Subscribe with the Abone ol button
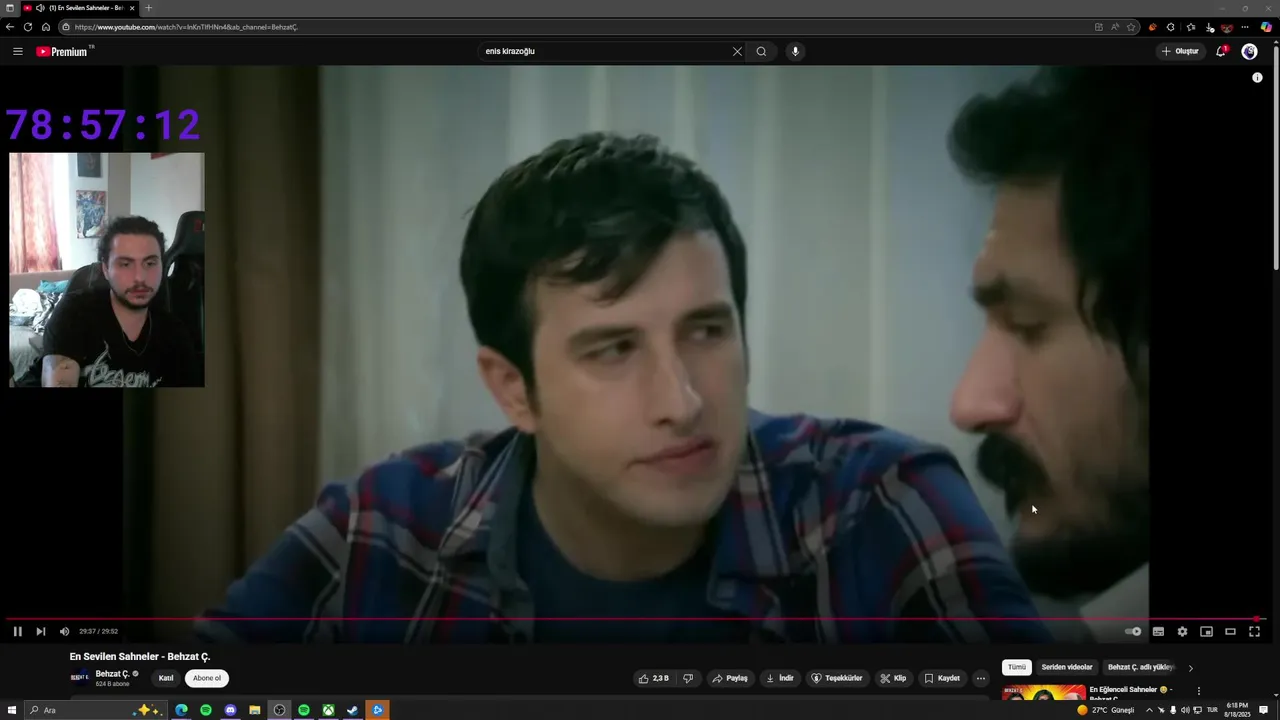 click(207, 678)
